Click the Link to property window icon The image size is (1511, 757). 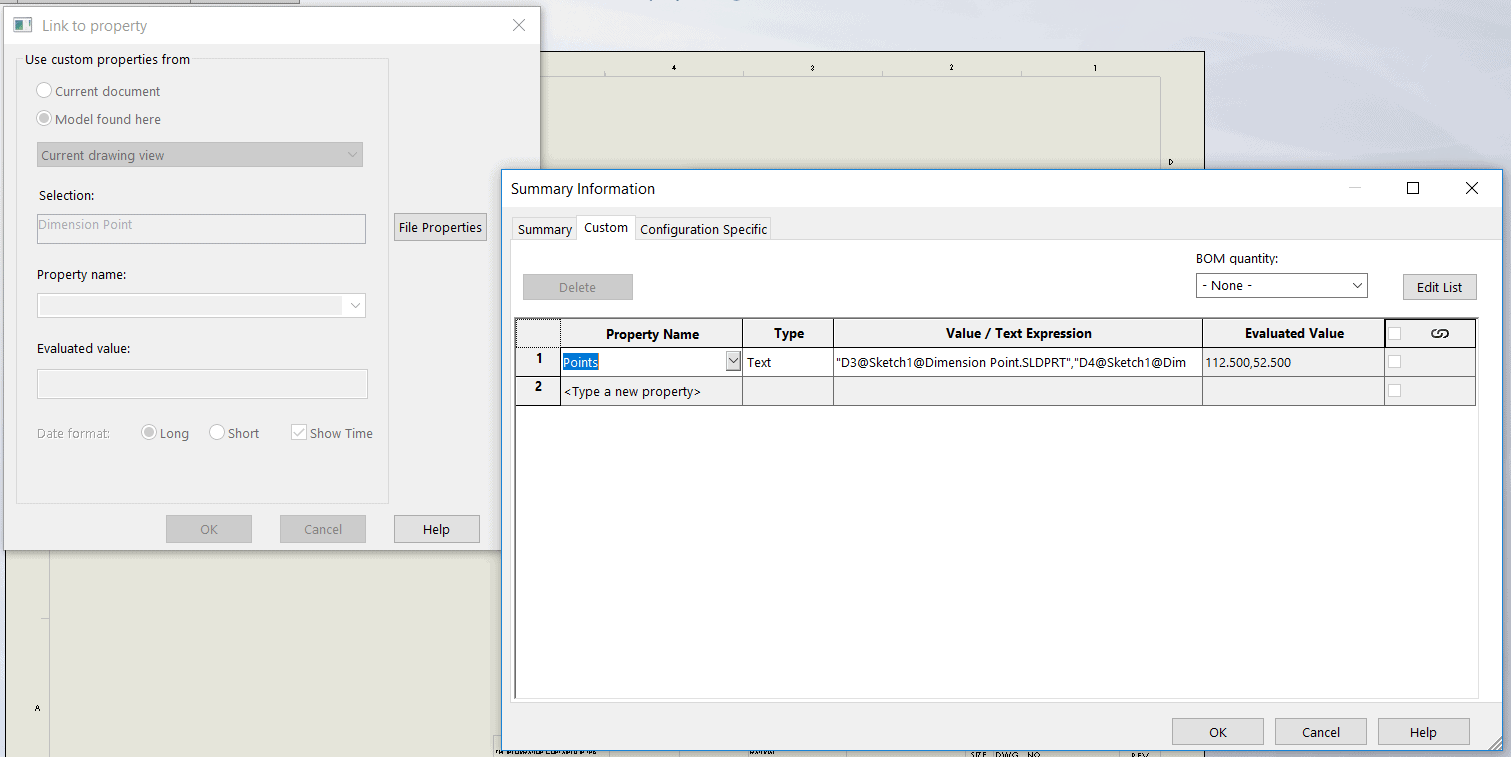tap(23, 25)
